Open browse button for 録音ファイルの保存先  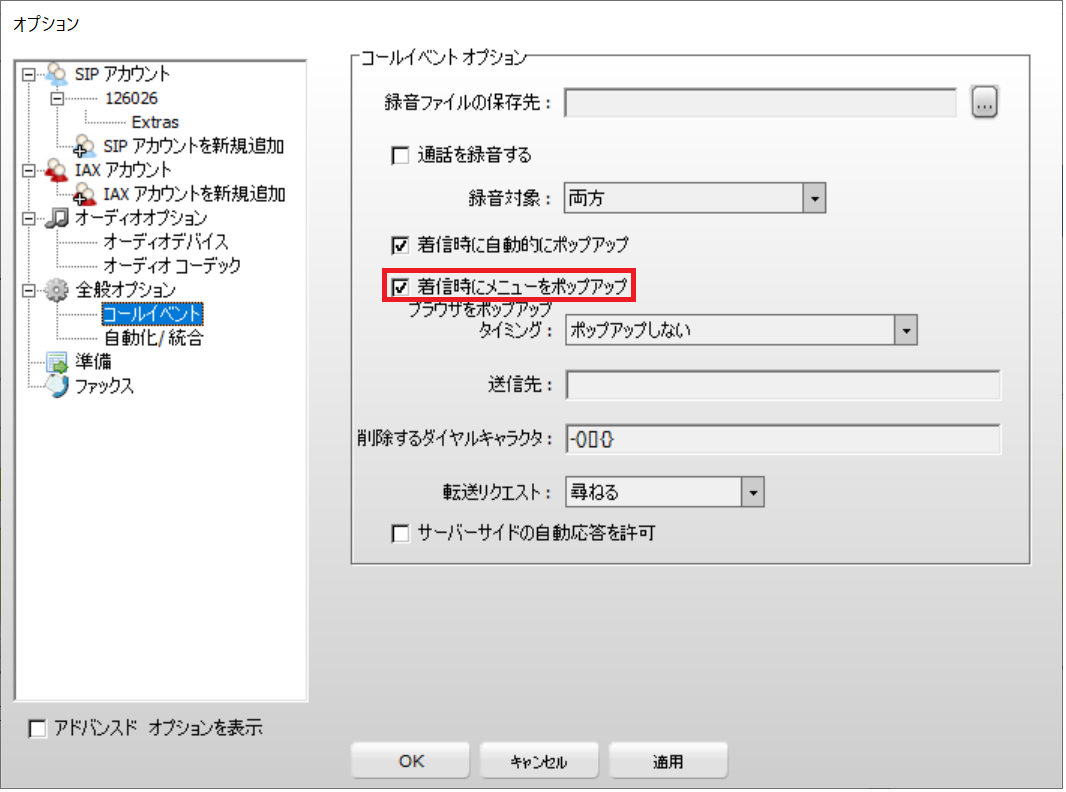pyautogui.click(x=984, y=103)
